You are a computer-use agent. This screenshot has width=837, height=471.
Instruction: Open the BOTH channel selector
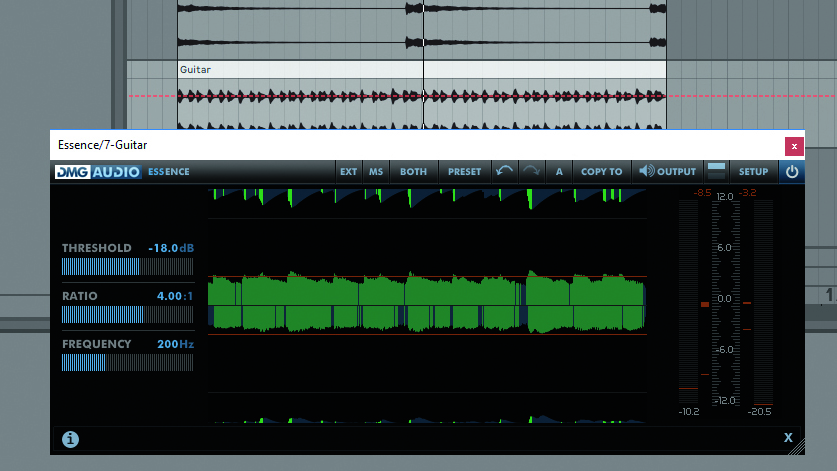coord(414,171)
